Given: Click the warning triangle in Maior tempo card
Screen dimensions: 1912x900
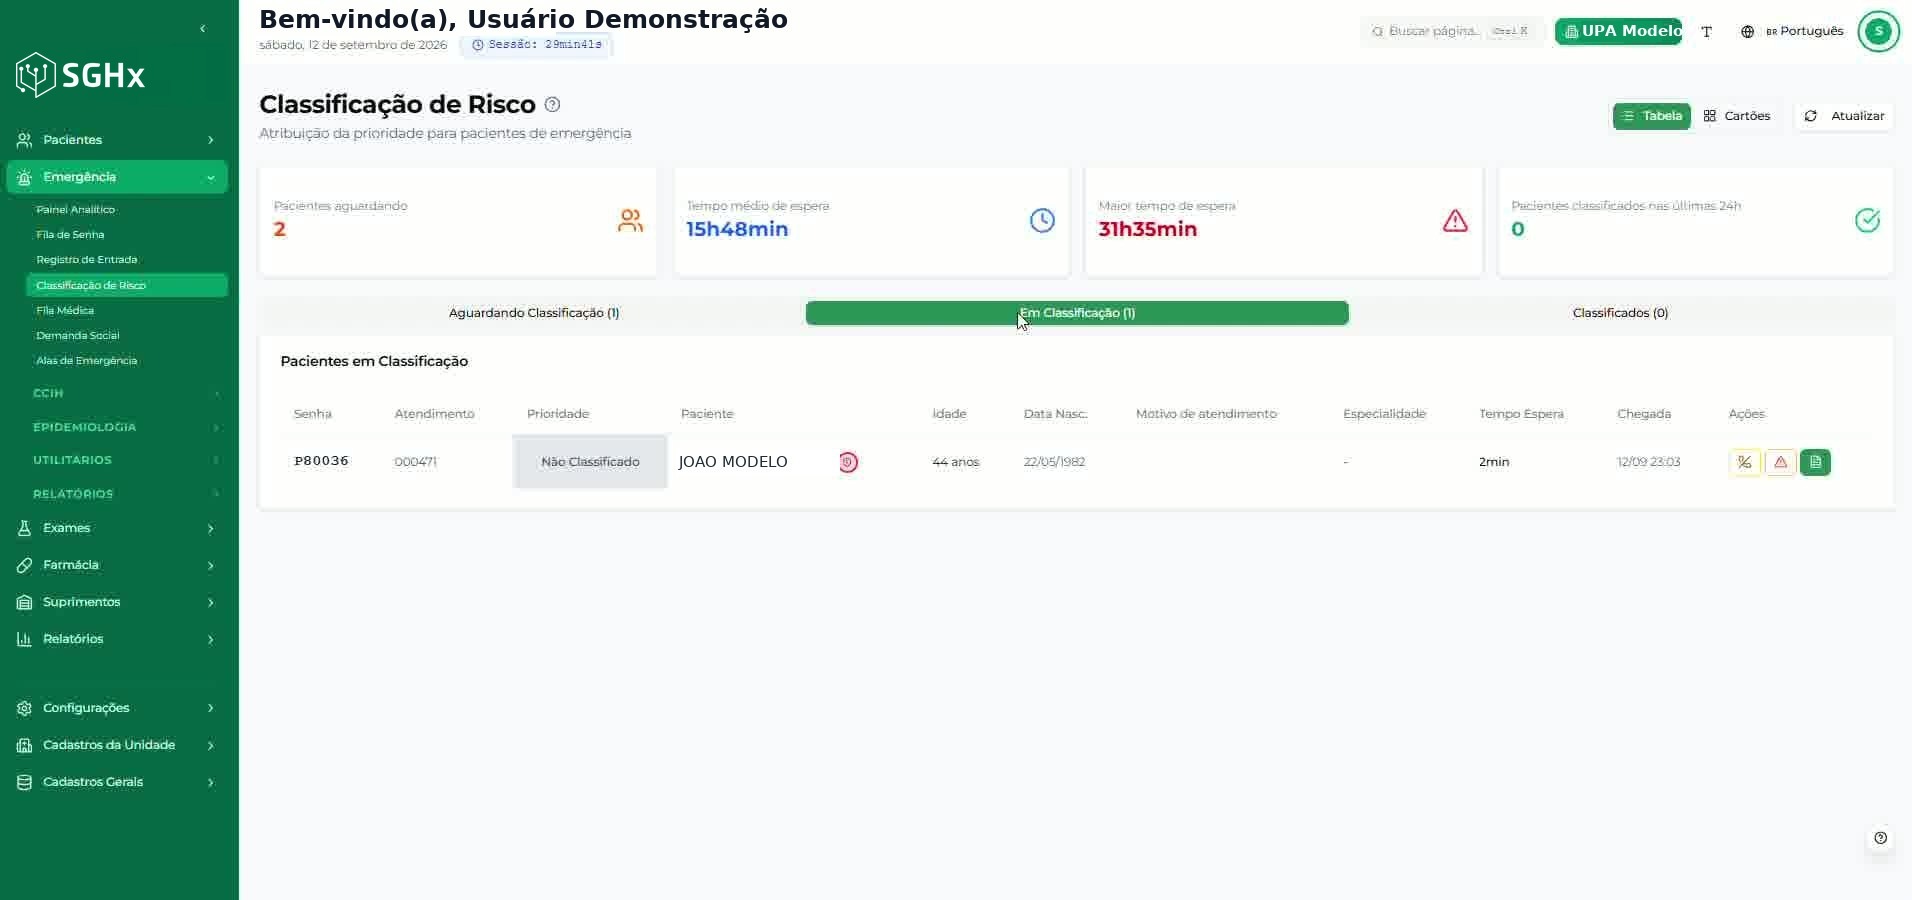Looking at the screenshot, I should click(1455, 221).
